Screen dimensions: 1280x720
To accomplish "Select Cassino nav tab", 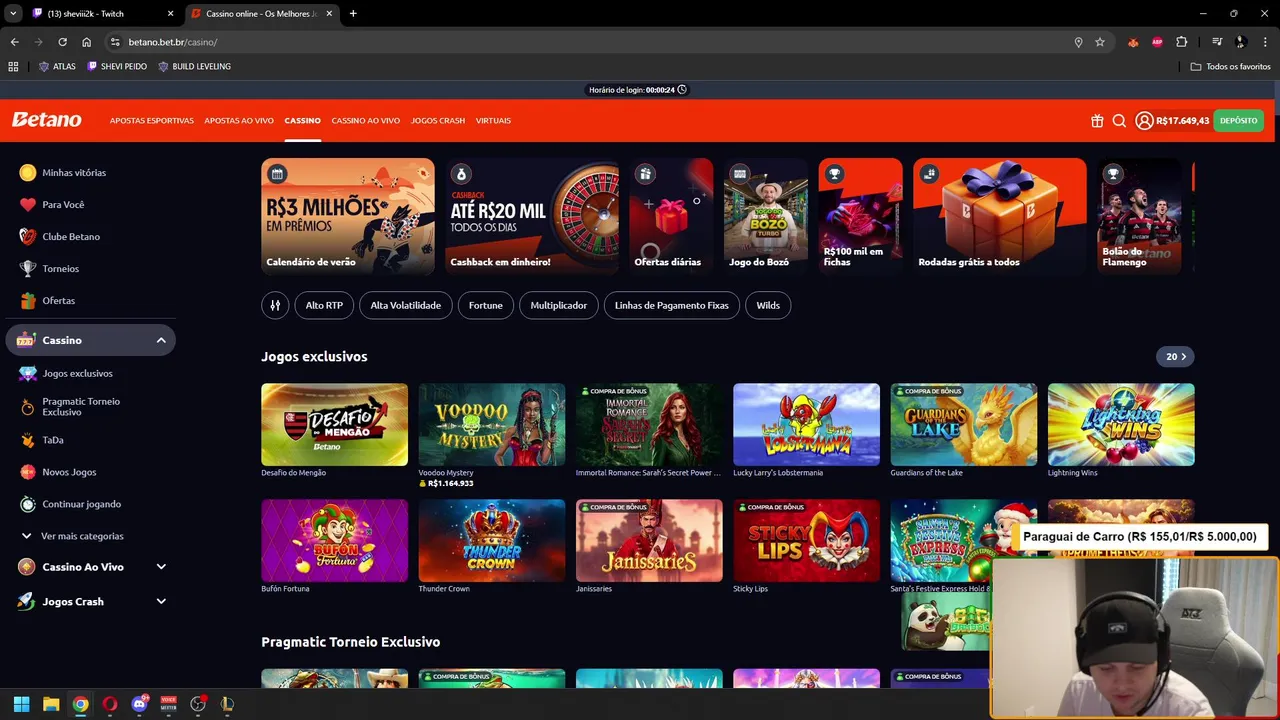I will [x=302, y=121].
